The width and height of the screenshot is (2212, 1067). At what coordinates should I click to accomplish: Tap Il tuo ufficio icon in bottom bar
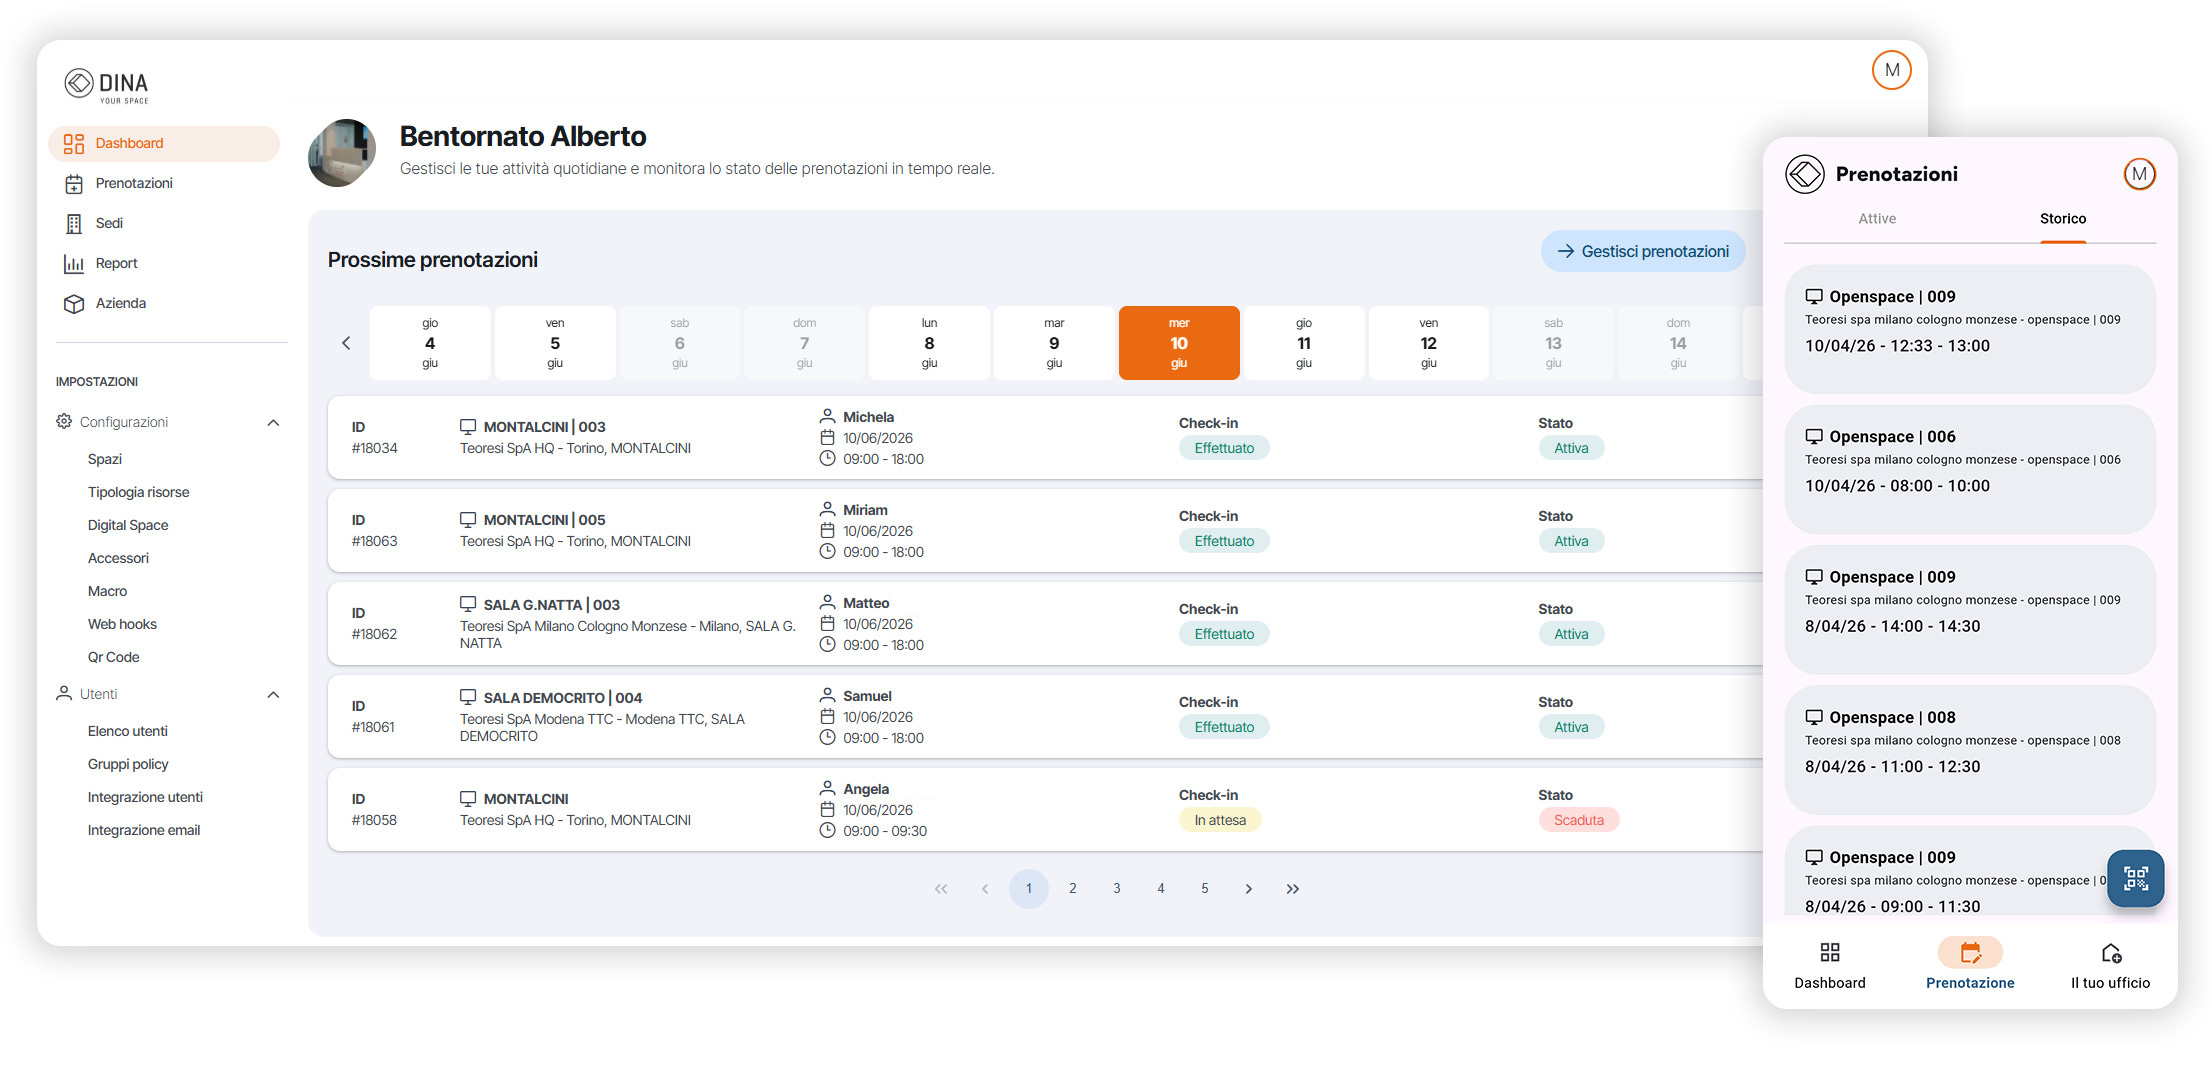pyautogui.click(x=2111, y=953)
